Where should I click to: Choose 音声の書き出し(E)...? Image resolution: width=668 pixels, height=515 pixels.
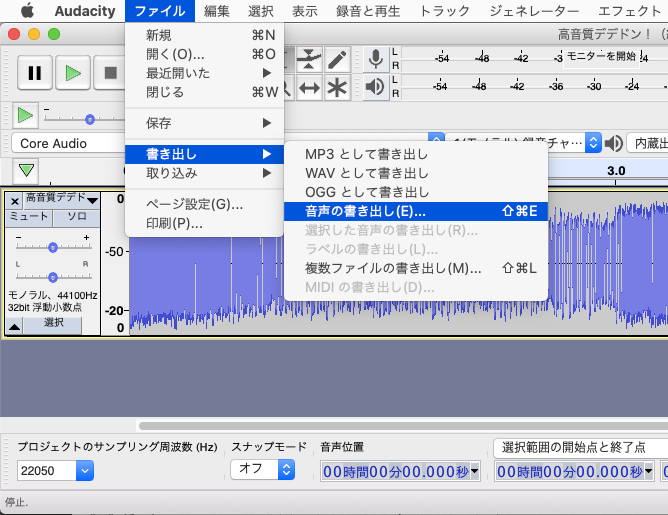pos(416,211)
